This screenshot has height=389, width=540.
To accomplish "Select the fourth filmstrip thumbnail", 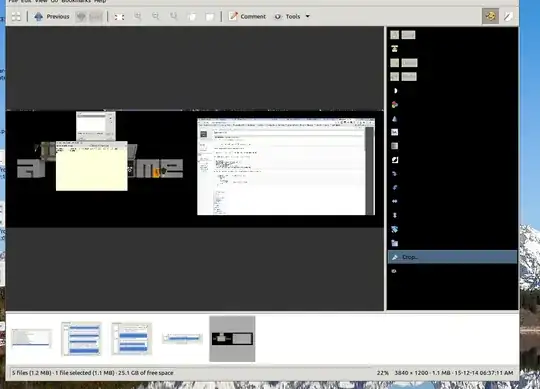I will (183, 338).
